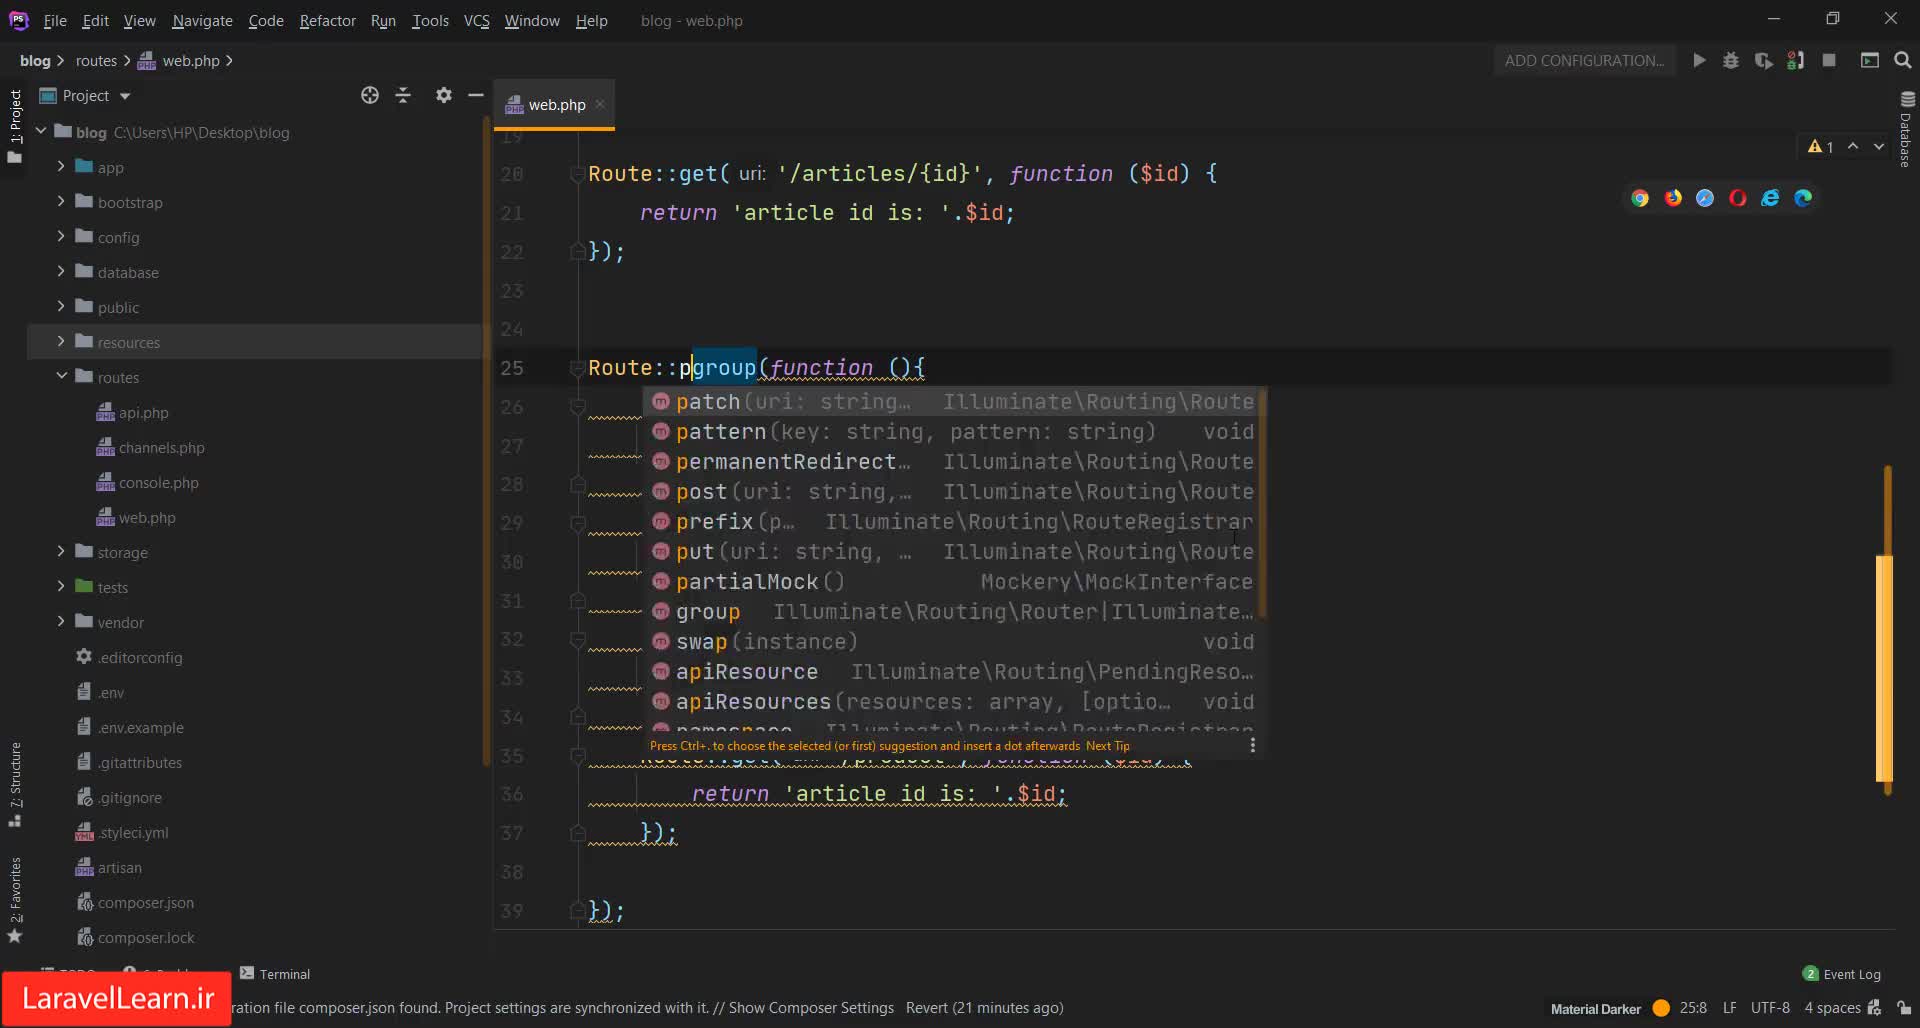Click the locate-file target icon in Project panel
Image resolution: width=1920 pixels, height=1028 pixels.
pyautogui.click(x=370, y=95)
